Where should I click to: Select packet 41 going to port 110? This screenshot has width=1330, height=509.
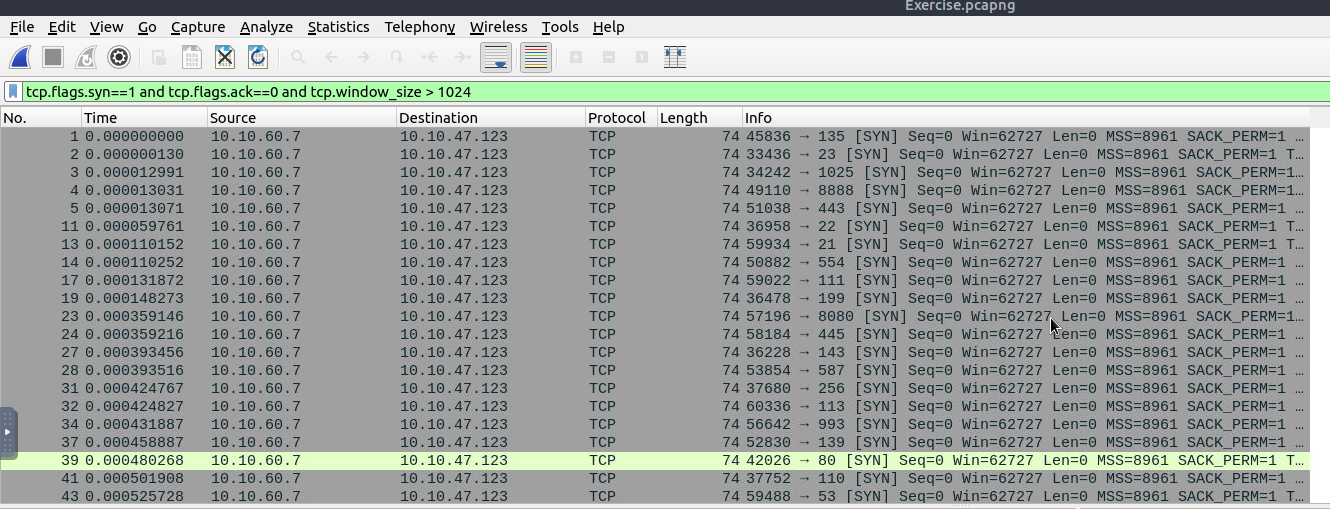coord(653,479)
